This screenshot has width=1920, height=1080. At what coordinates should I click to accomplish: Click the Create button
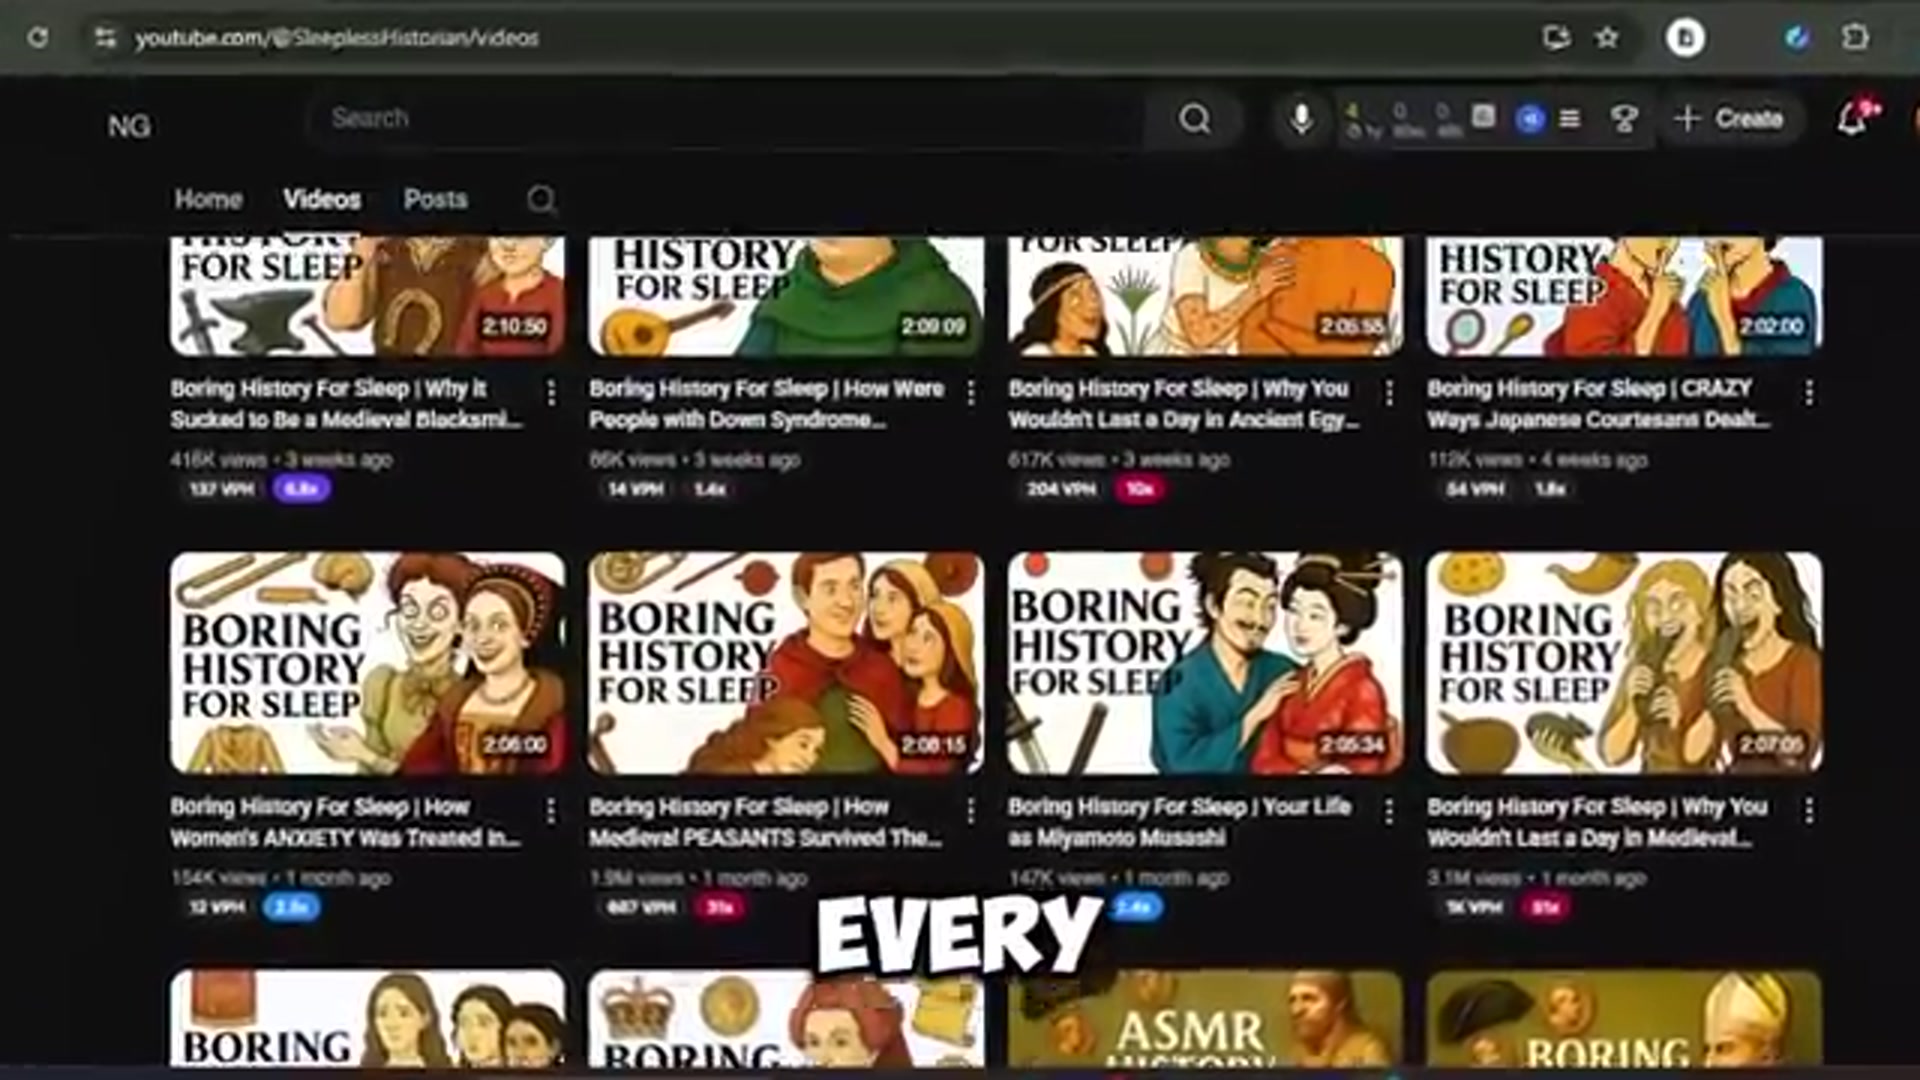pyautogui.click(x=1730, y=119)
